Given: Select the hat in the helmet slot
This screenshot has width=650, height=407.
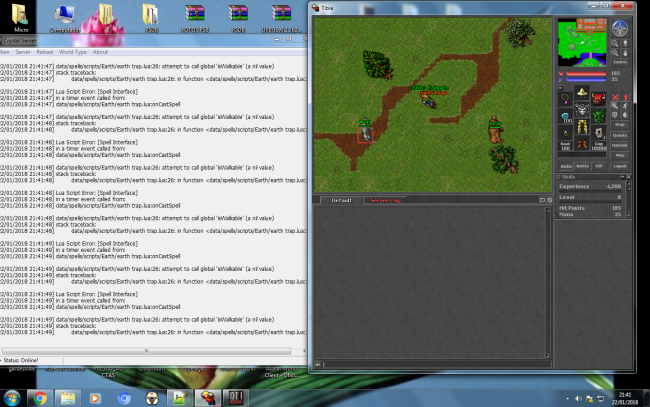Looking at the screenshot, I should click(x=582, y=92).
